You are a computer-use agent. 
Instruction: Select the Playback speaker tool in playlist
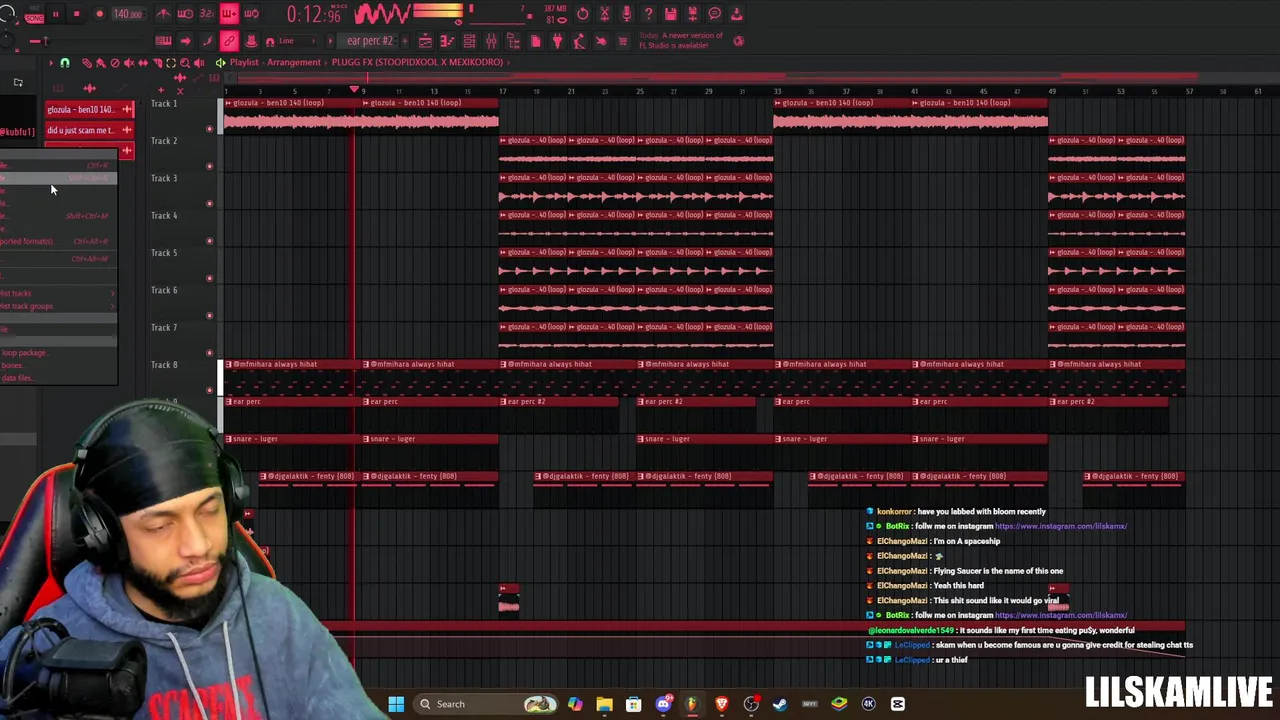click(x=198, y=63)
